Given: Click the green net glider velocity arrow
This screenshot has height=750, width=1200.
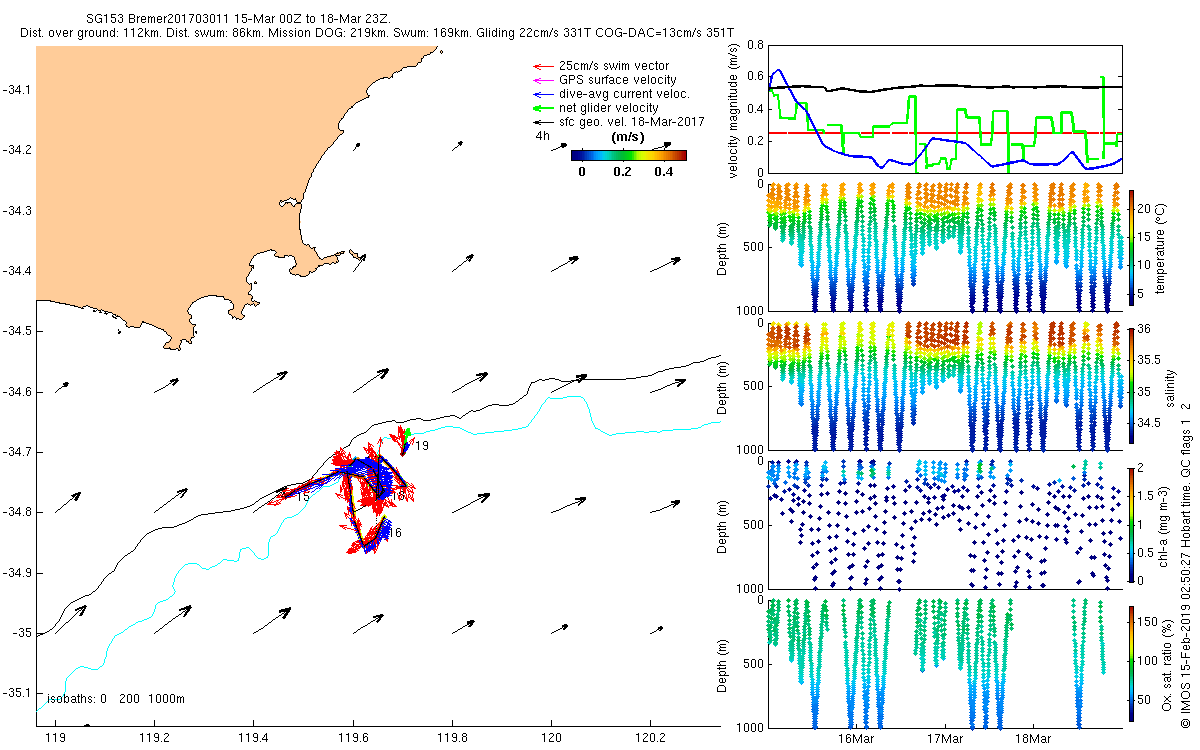Looking at the screenshot, I should click(542, 108).
